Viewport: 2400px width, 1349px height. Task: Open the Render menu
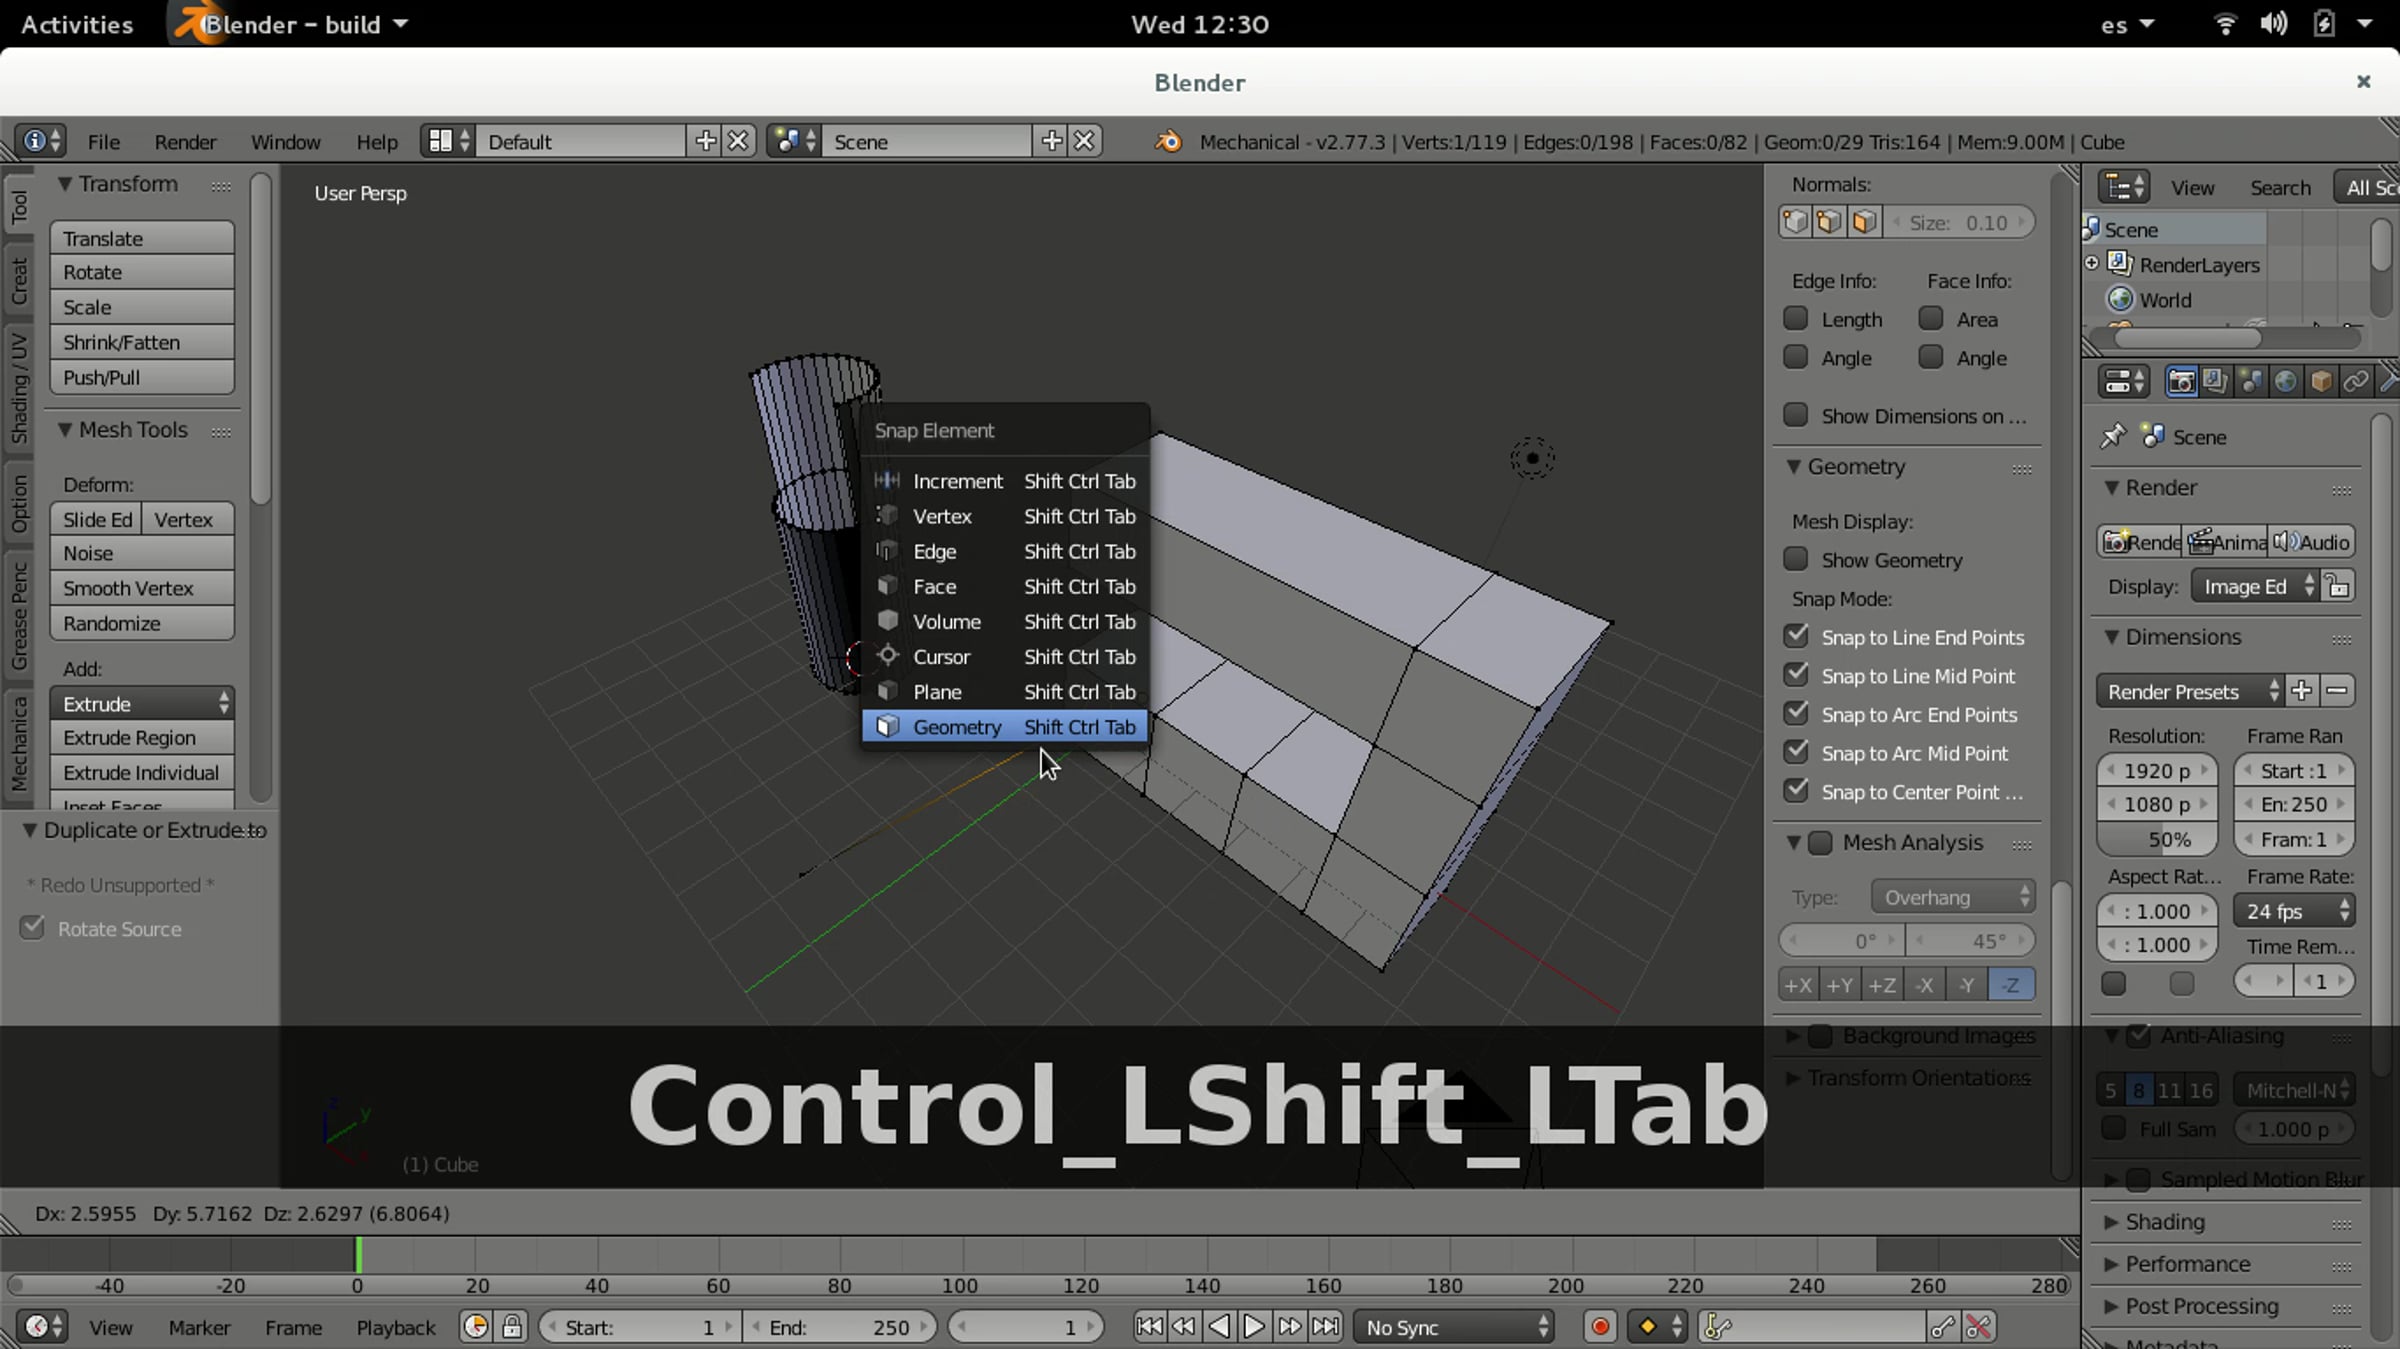[x=185, y=142]
